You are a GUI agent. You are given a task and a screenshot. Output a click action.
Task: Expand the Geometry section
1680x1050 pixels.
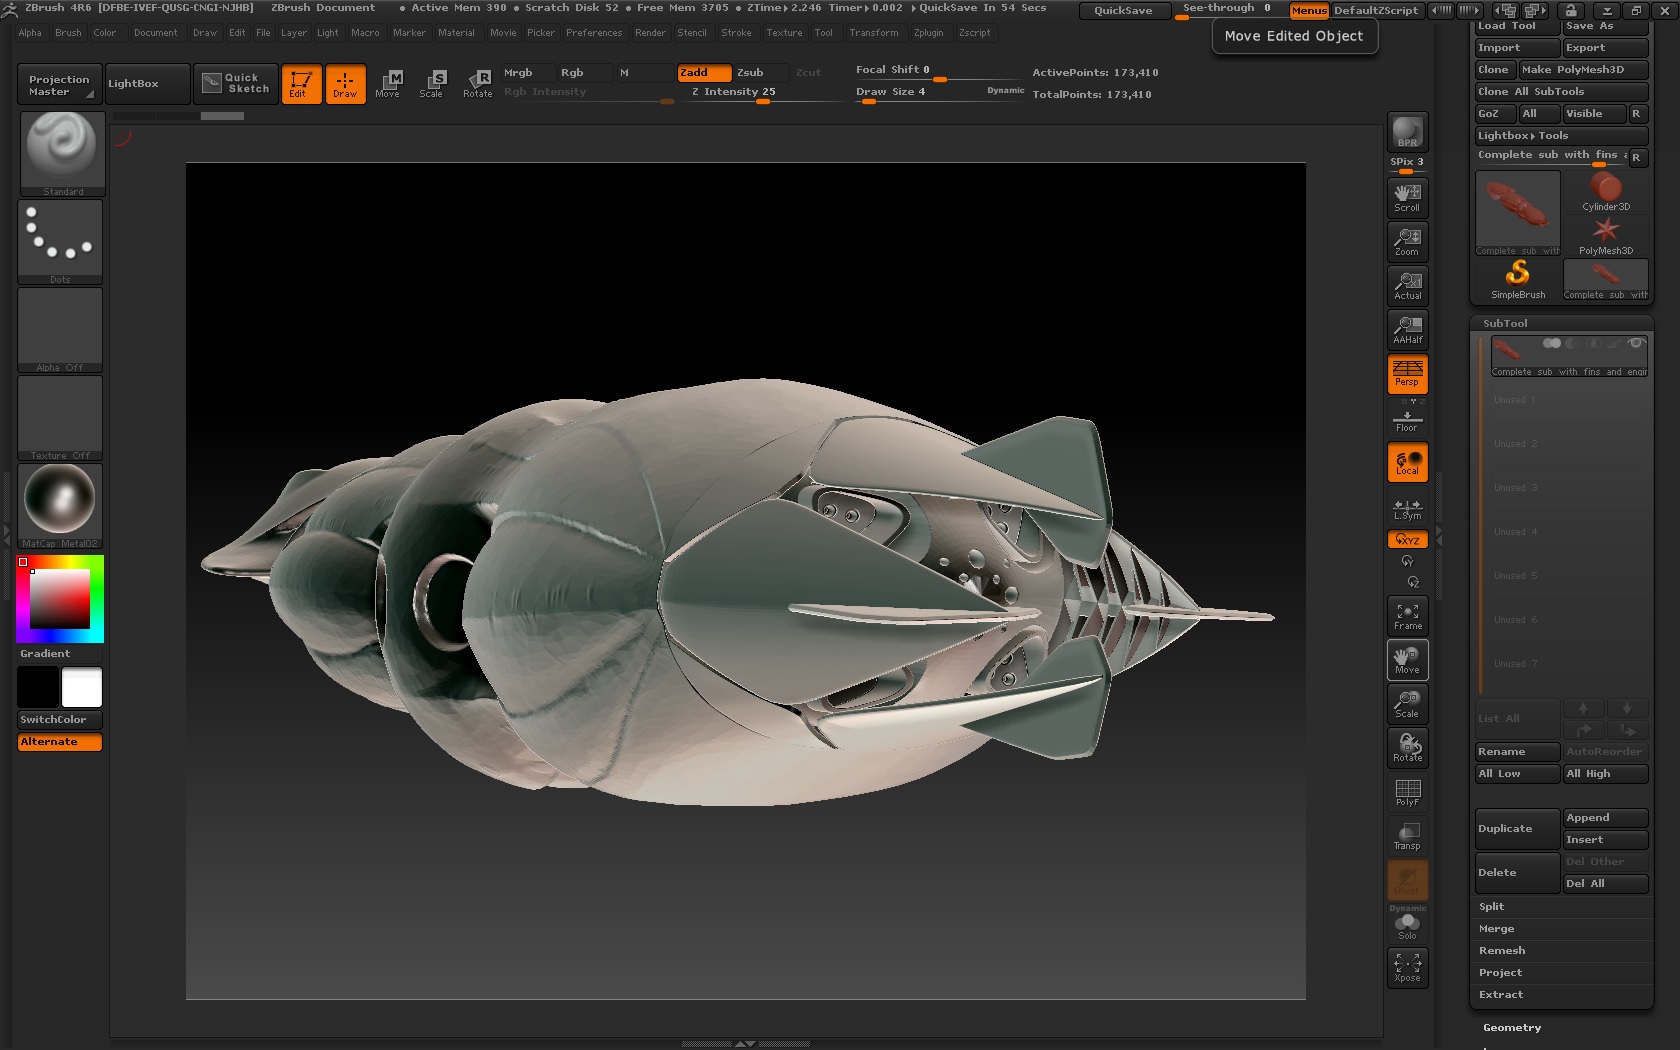pos(1511,1028)
